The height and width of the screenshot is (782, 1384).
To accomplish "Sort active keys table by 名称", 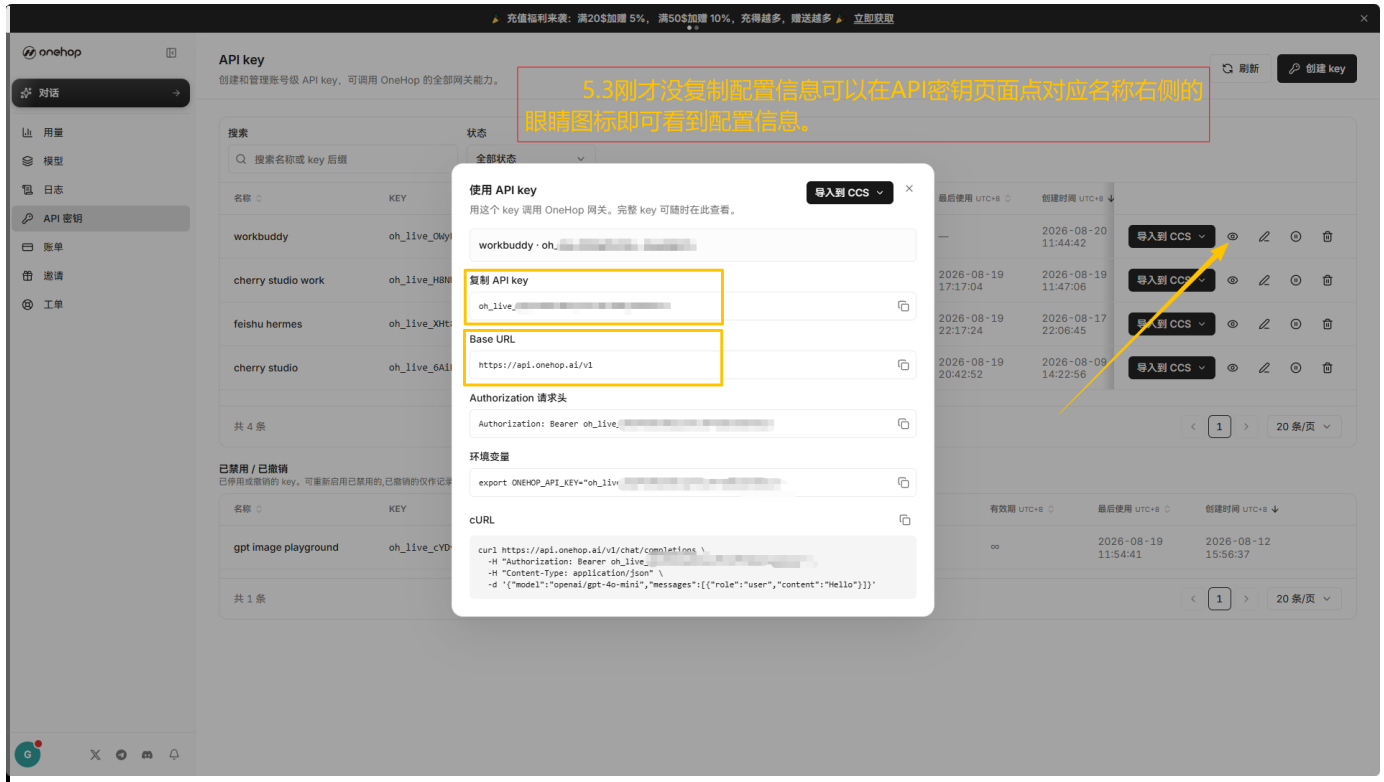I will [248, 198].
